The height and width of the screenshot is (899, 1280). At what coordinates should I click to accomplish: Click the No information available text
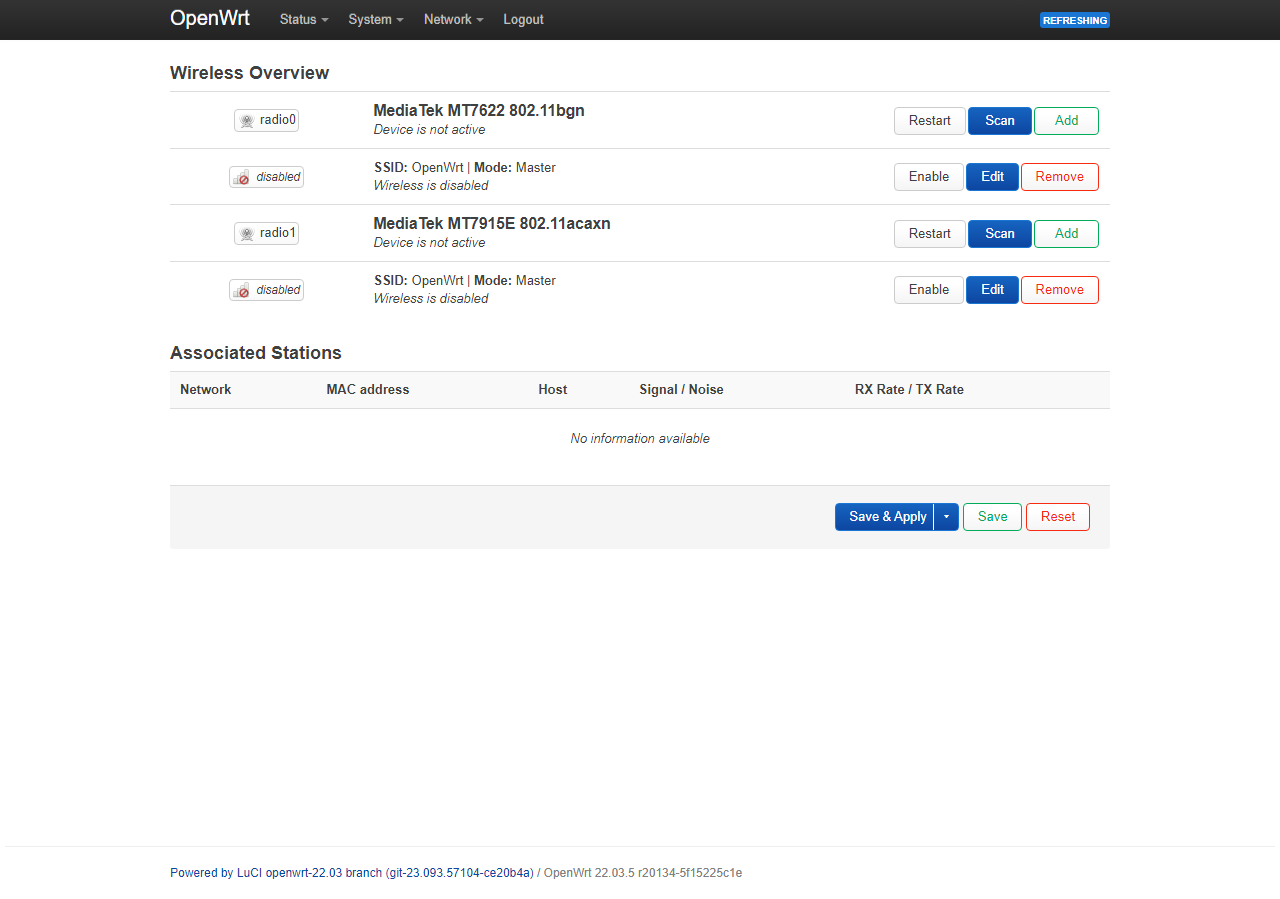coord(640,439)
